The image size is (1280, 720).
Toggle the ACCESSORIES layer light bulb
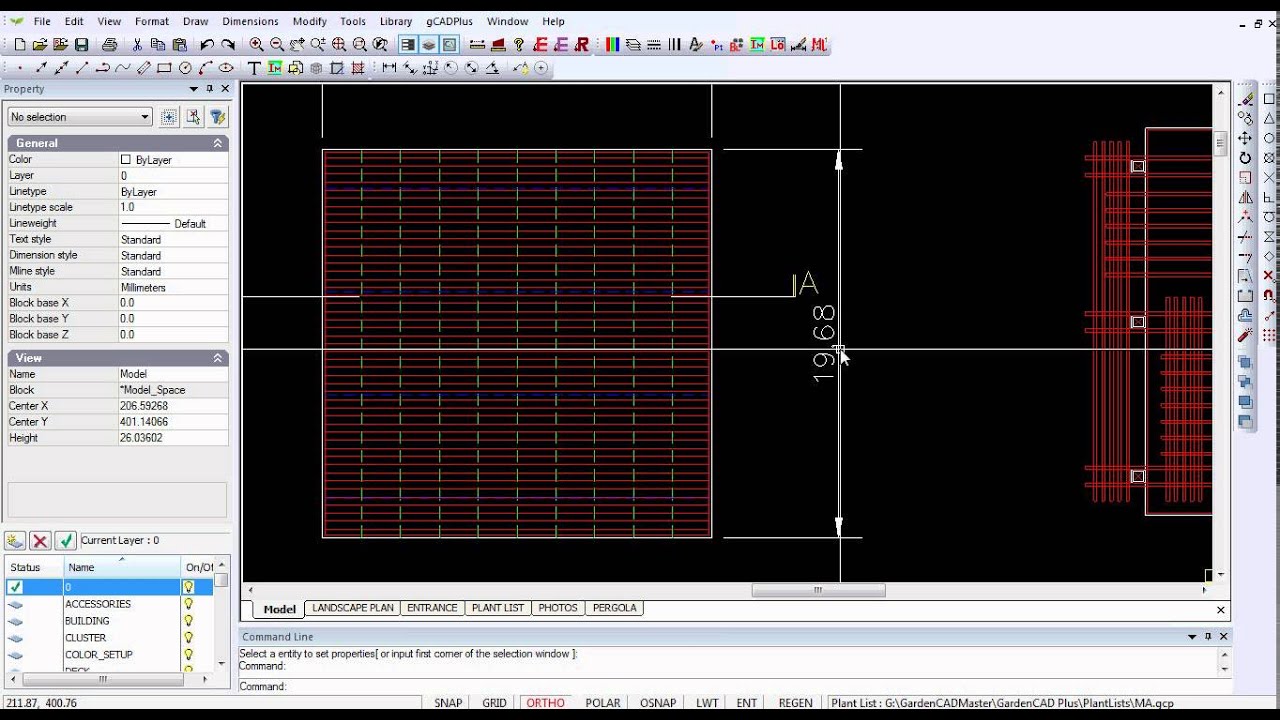pos(188,604)
